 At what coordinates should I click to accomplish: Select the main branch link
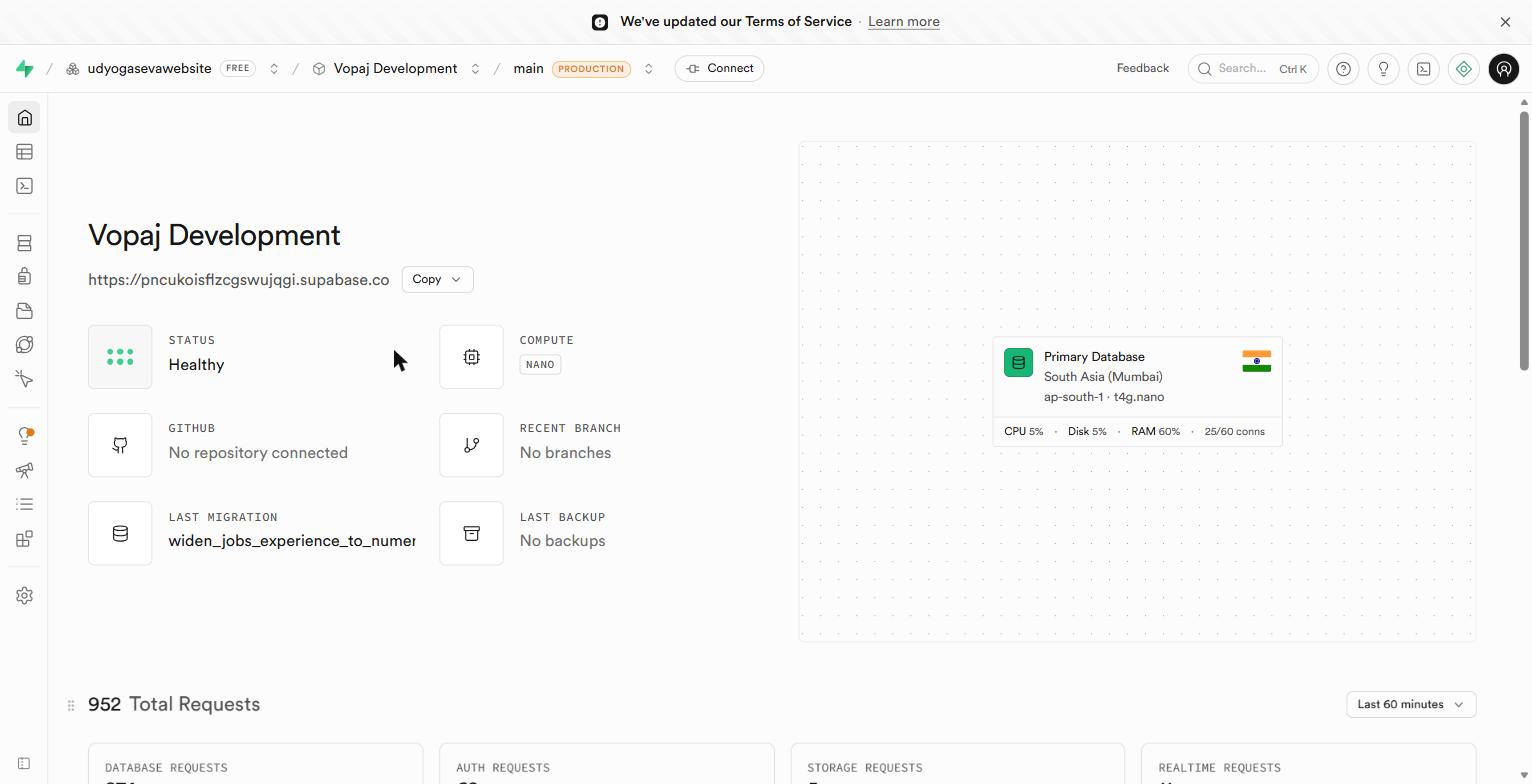pos(528,69)
